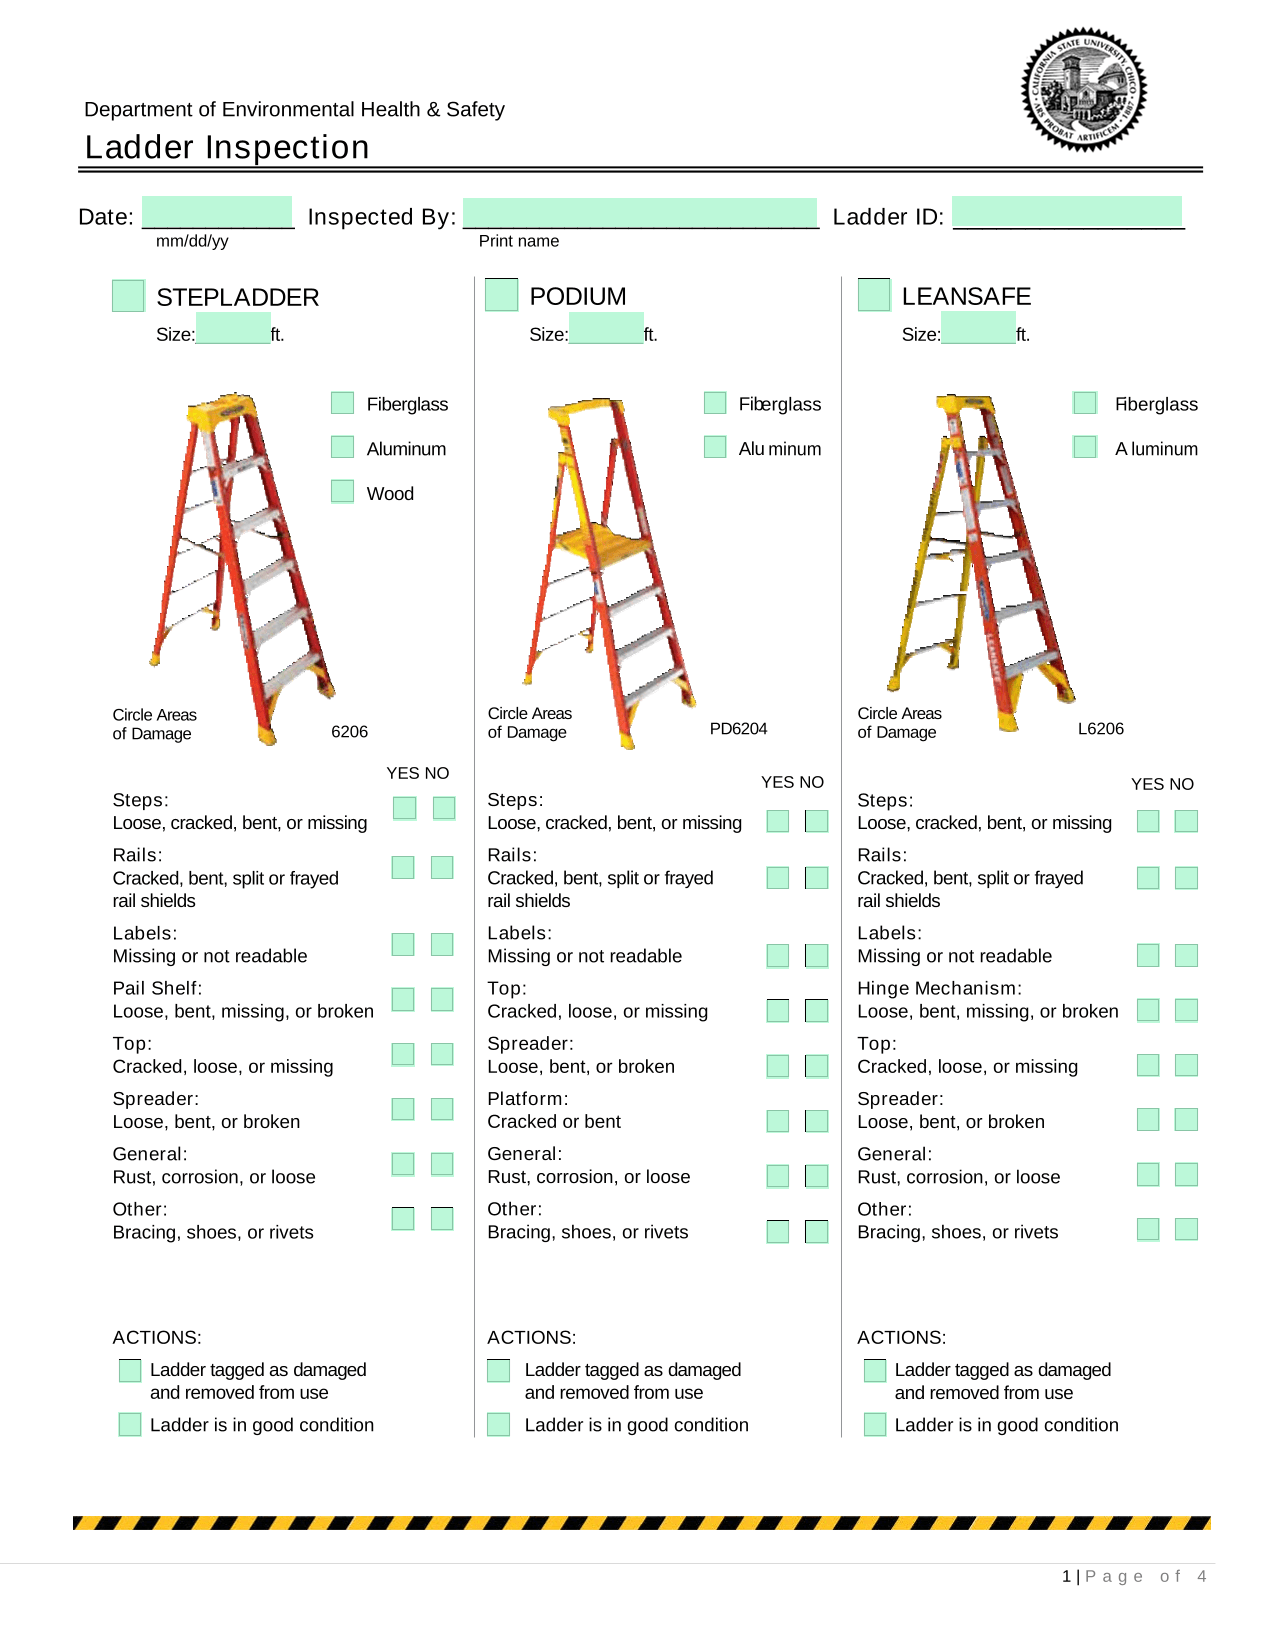Check Wood material under Stepladder

point(342,491)
